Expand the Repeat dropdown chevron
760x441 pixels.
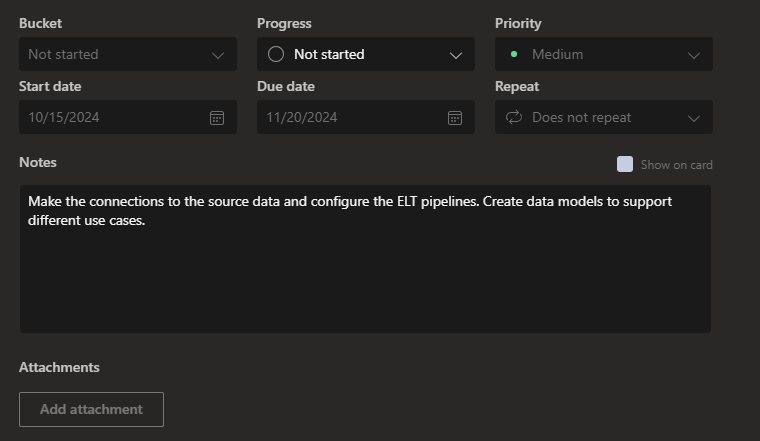click(694, 118)
